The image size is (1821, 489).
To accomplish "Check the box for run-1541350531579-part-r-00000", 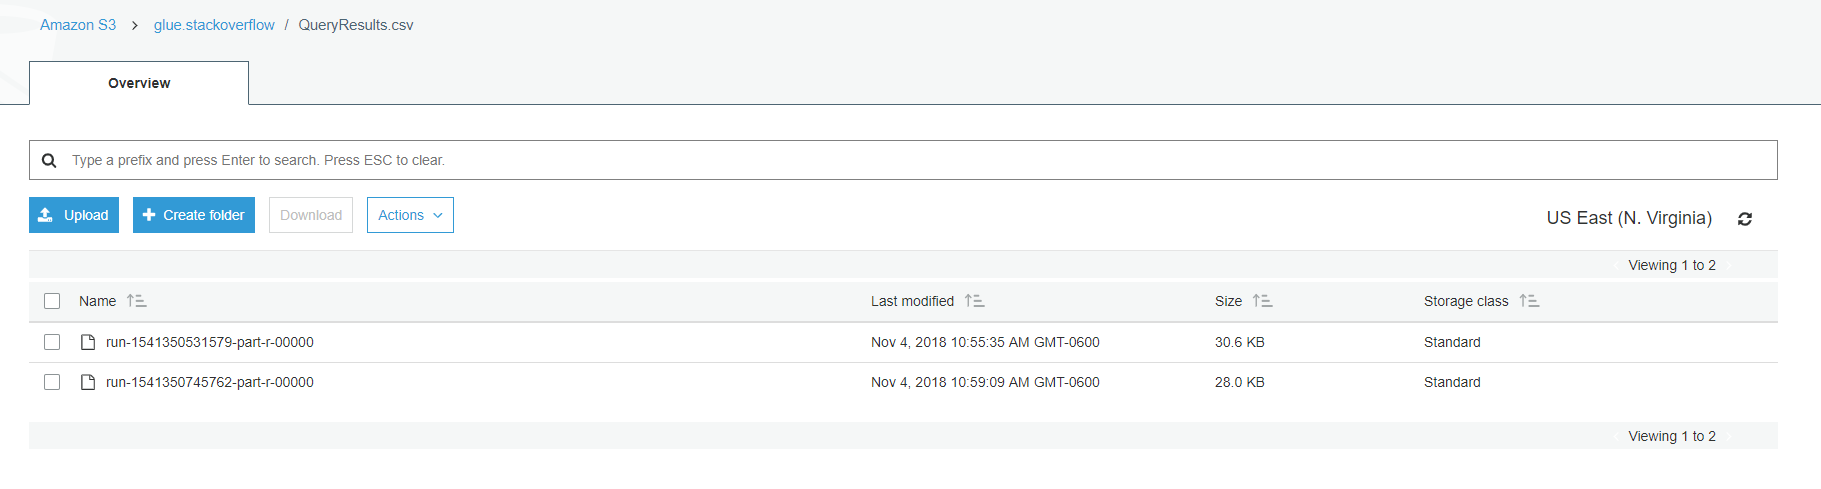I will [x=52, y=342].
